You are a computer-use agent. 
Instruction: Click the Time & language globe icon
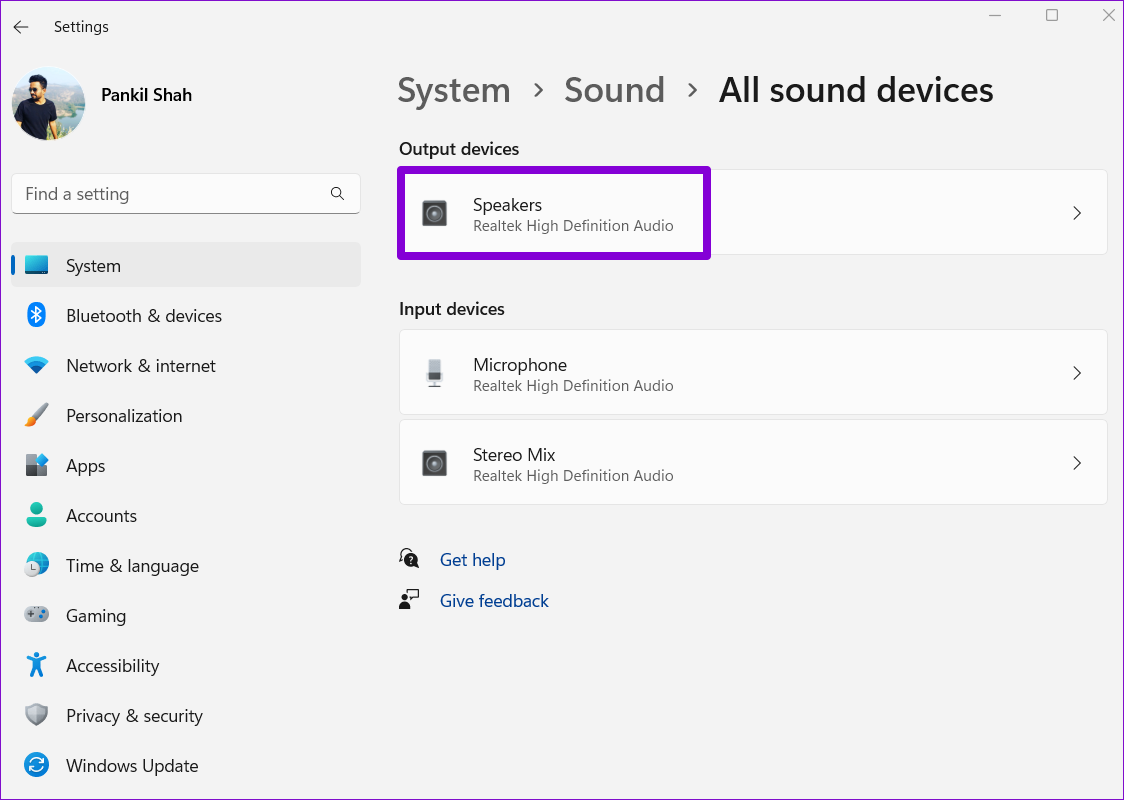37,566
